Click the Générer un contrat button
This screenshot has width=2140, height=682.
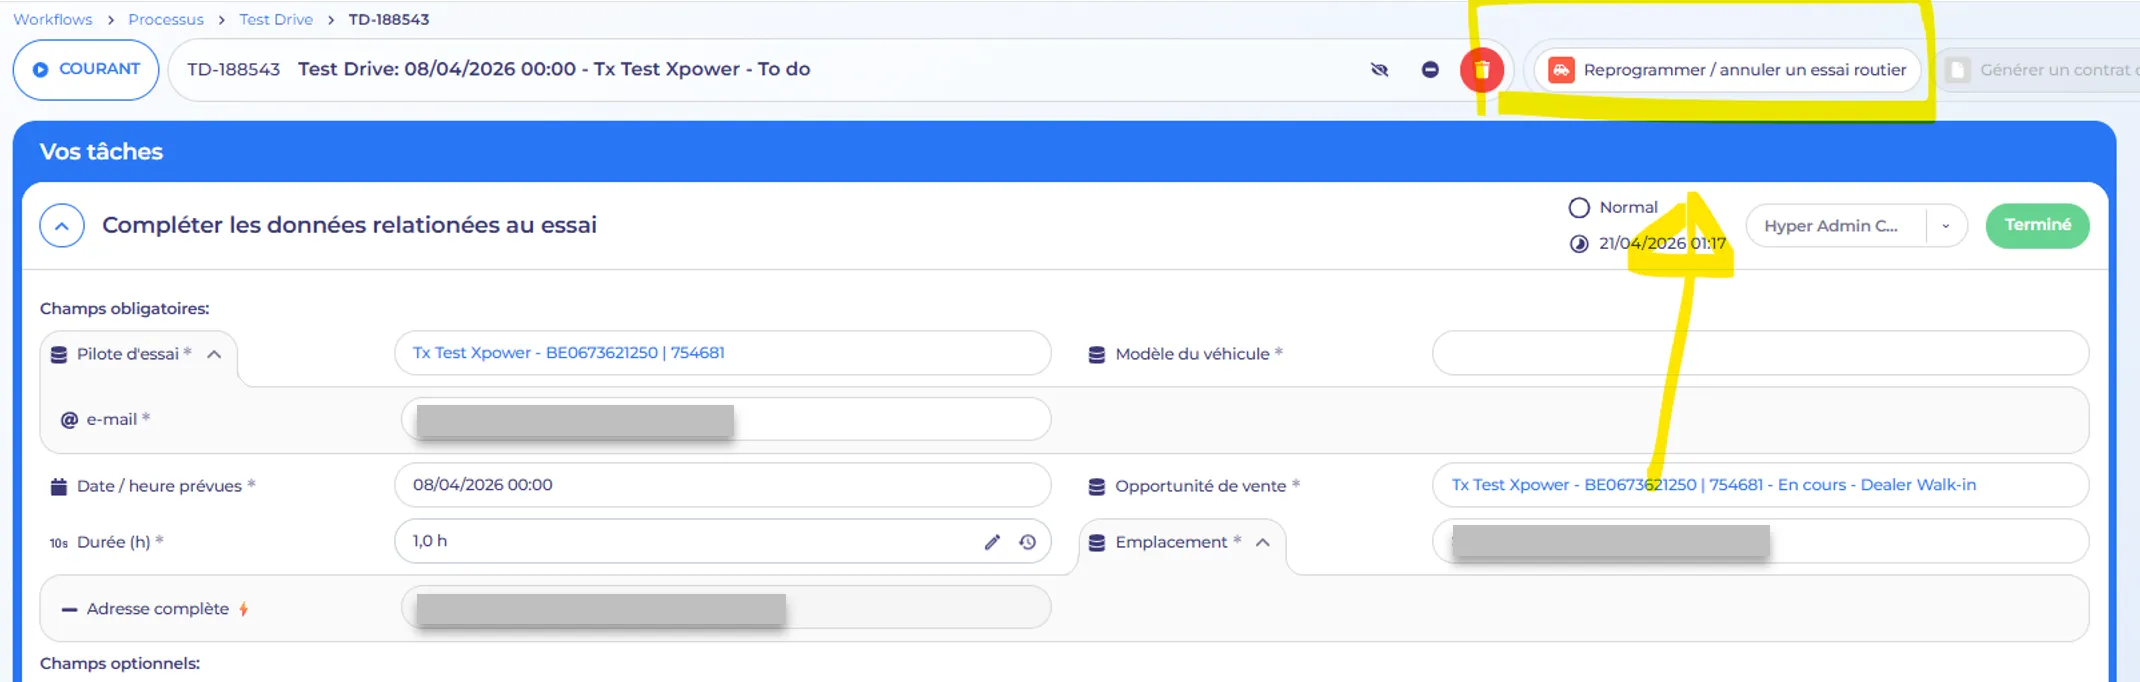pyautogui.click(x=2040, y=70)
